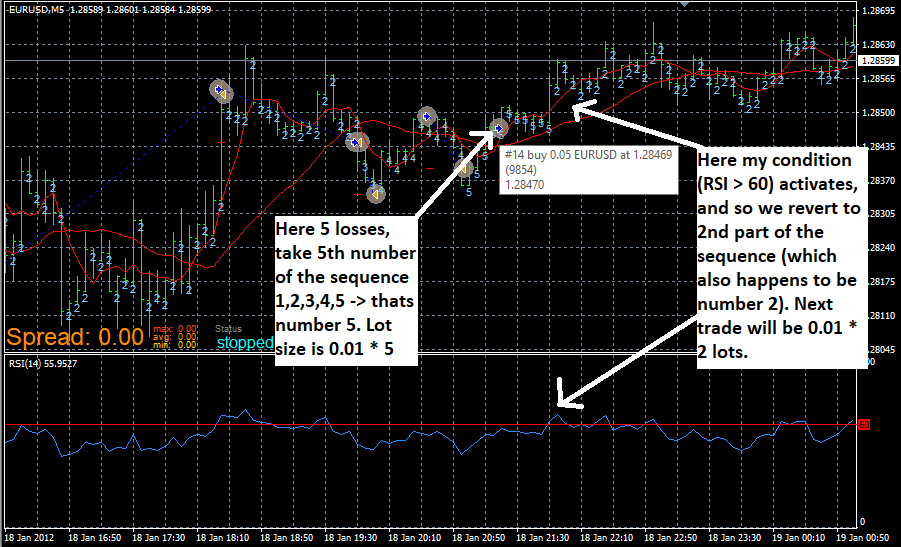
Task: Click price axis label '1.28175'
Action: tap(880, 281)
